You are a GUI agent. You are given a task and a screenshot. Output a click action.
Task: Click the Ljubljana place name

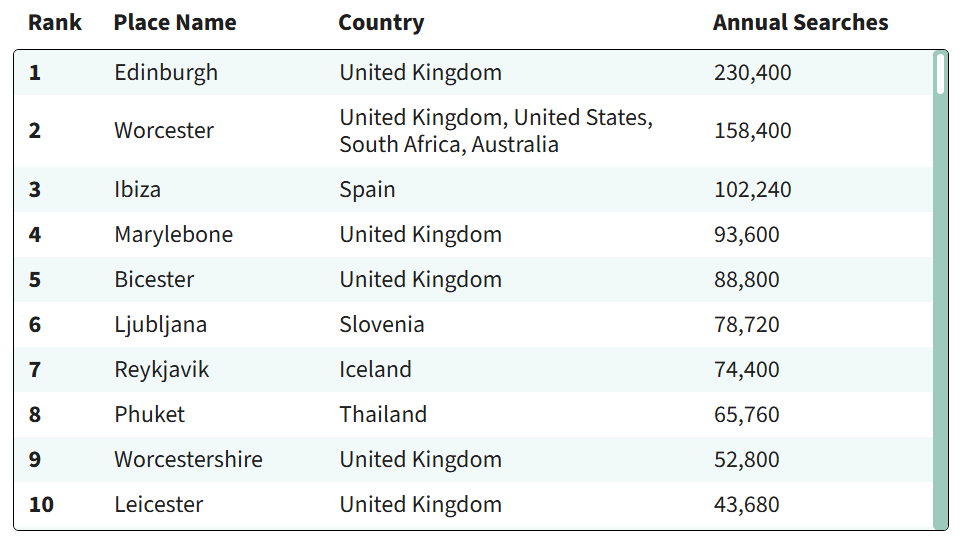[160, 325]
